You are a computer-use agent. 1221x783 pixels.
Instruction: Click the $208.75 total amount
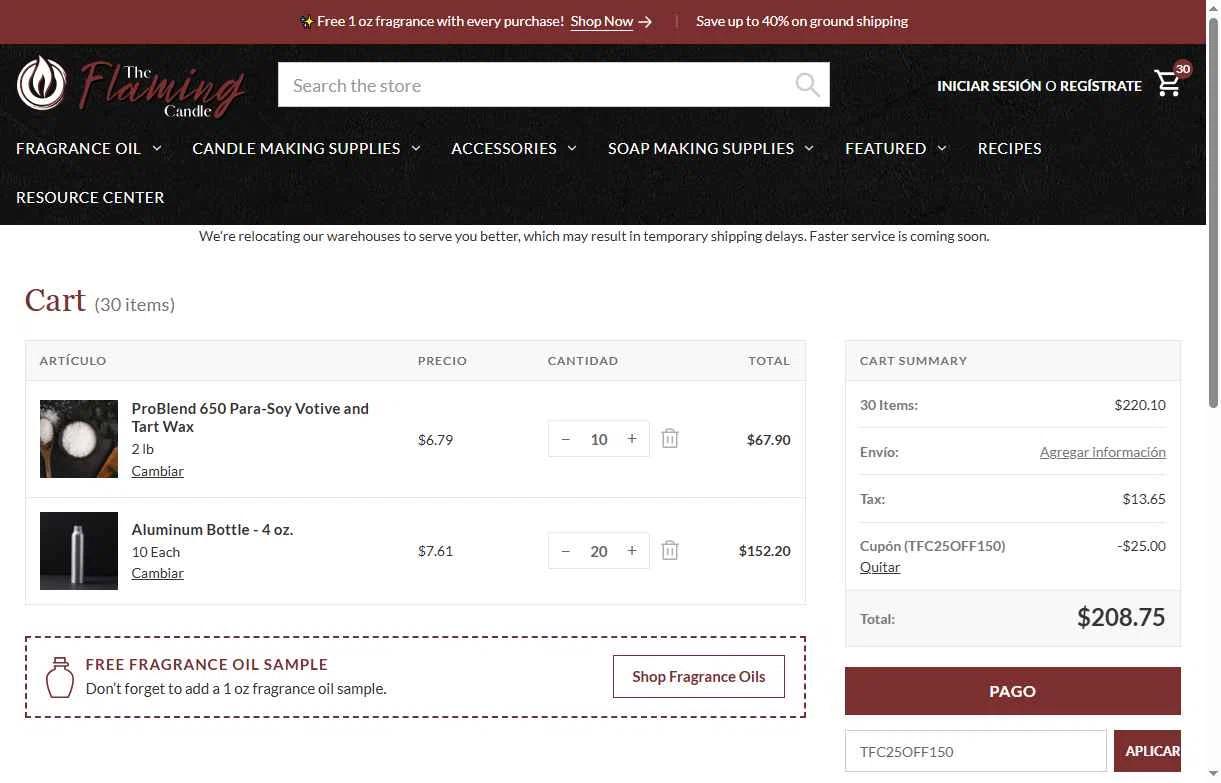1121,617
